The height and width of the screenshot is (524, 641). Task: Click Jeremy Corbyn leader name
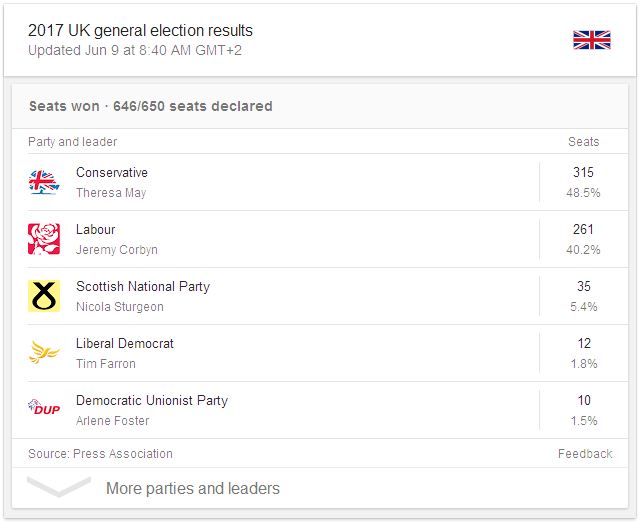[x=117, y=250]
